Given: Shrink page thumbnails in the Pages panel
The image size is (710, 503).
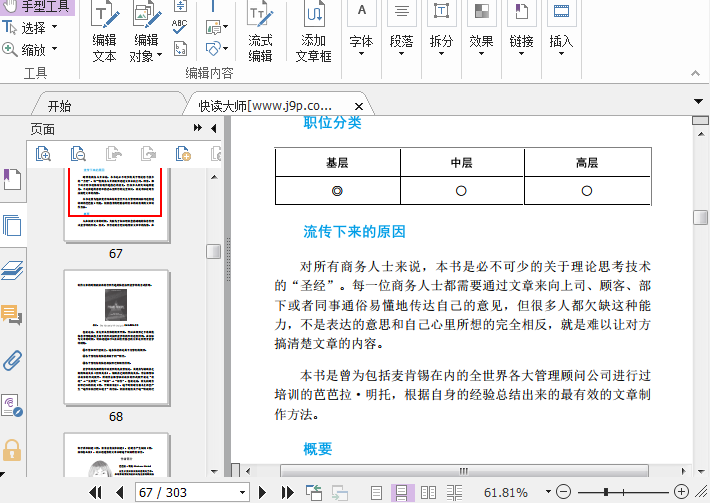Looking at the screenshot, I should click(x=78, y=153).
